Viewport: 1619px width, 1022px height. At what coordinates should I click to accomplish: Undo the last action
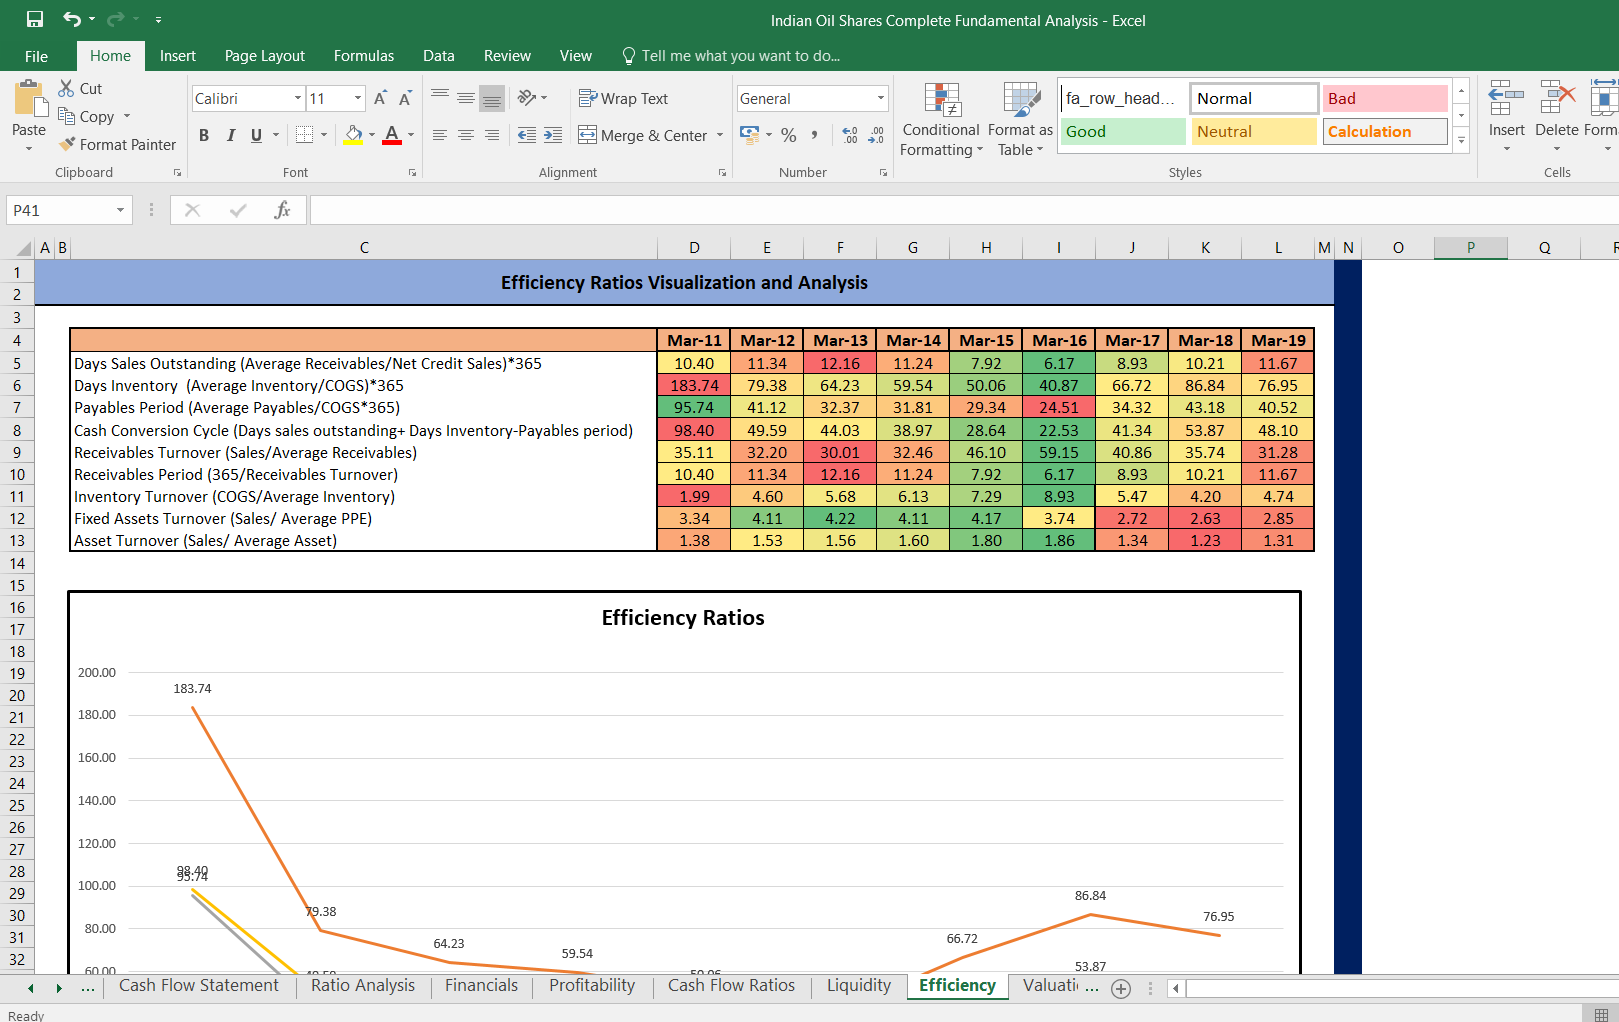[x=72, y=19]
